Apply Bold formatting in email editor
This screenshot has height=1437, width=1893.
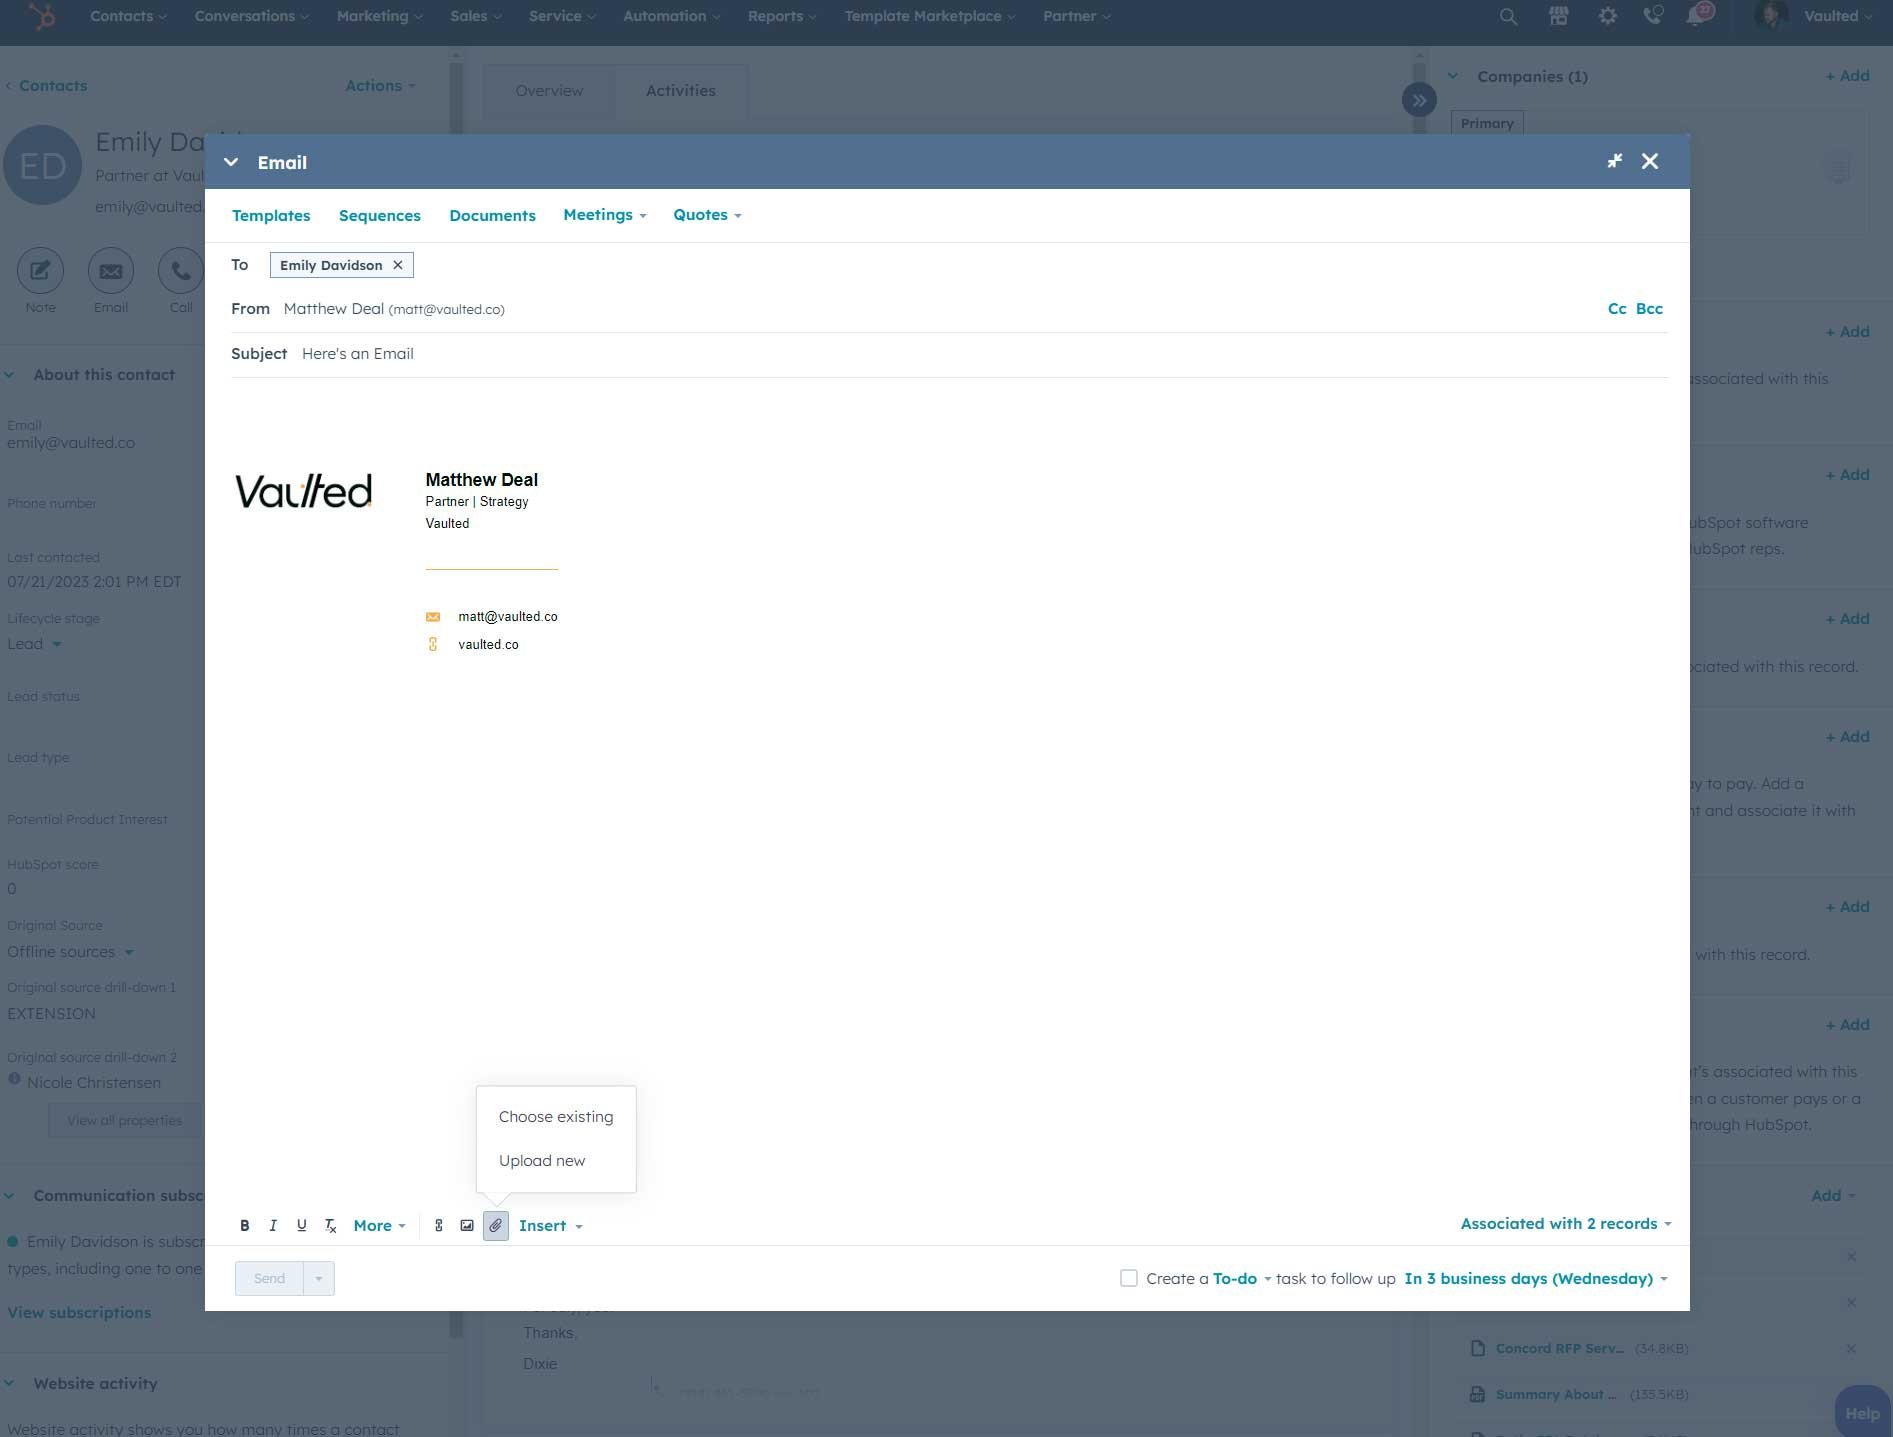click(244, 1225)
